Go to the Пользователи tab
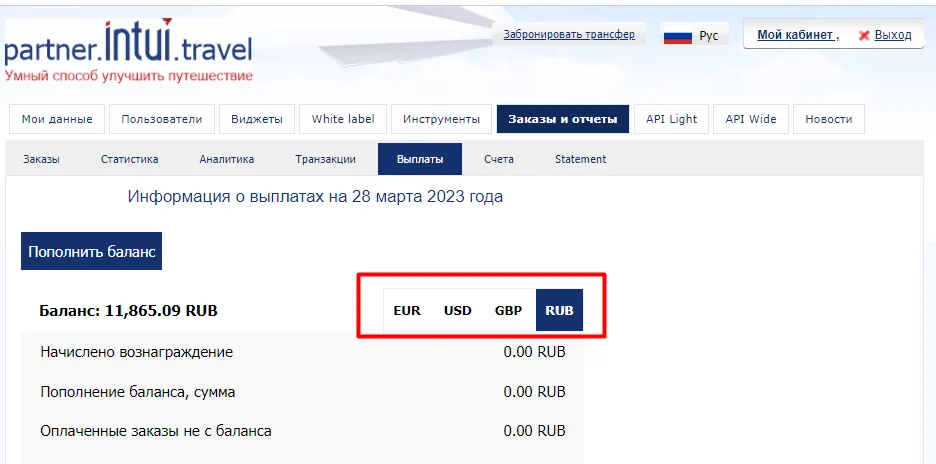936x464 pixels. point(161,119)
